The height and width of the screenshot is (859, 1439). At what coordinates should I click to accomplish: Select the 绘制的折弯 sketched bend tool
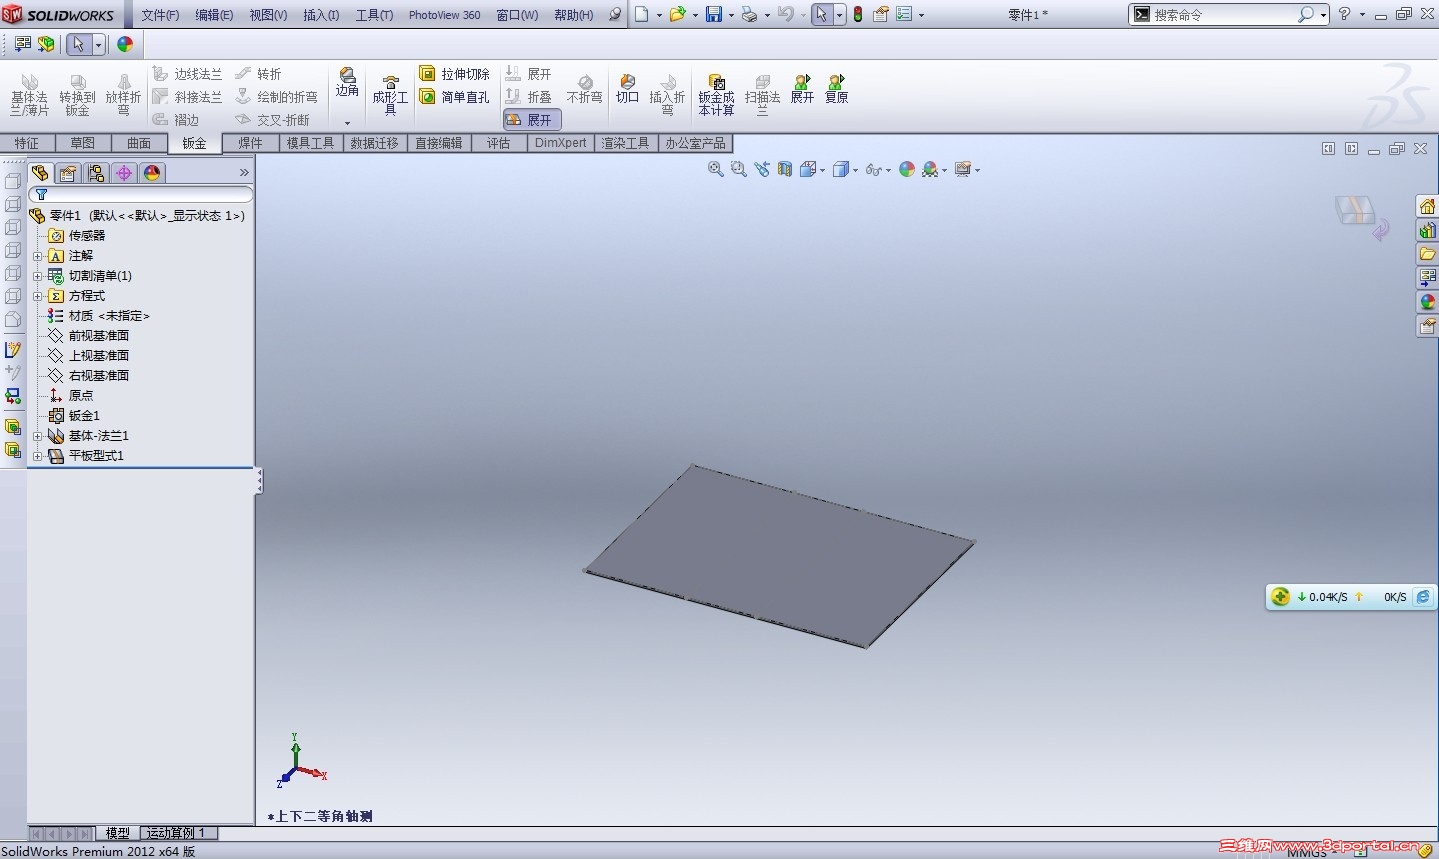coord(276,97)
